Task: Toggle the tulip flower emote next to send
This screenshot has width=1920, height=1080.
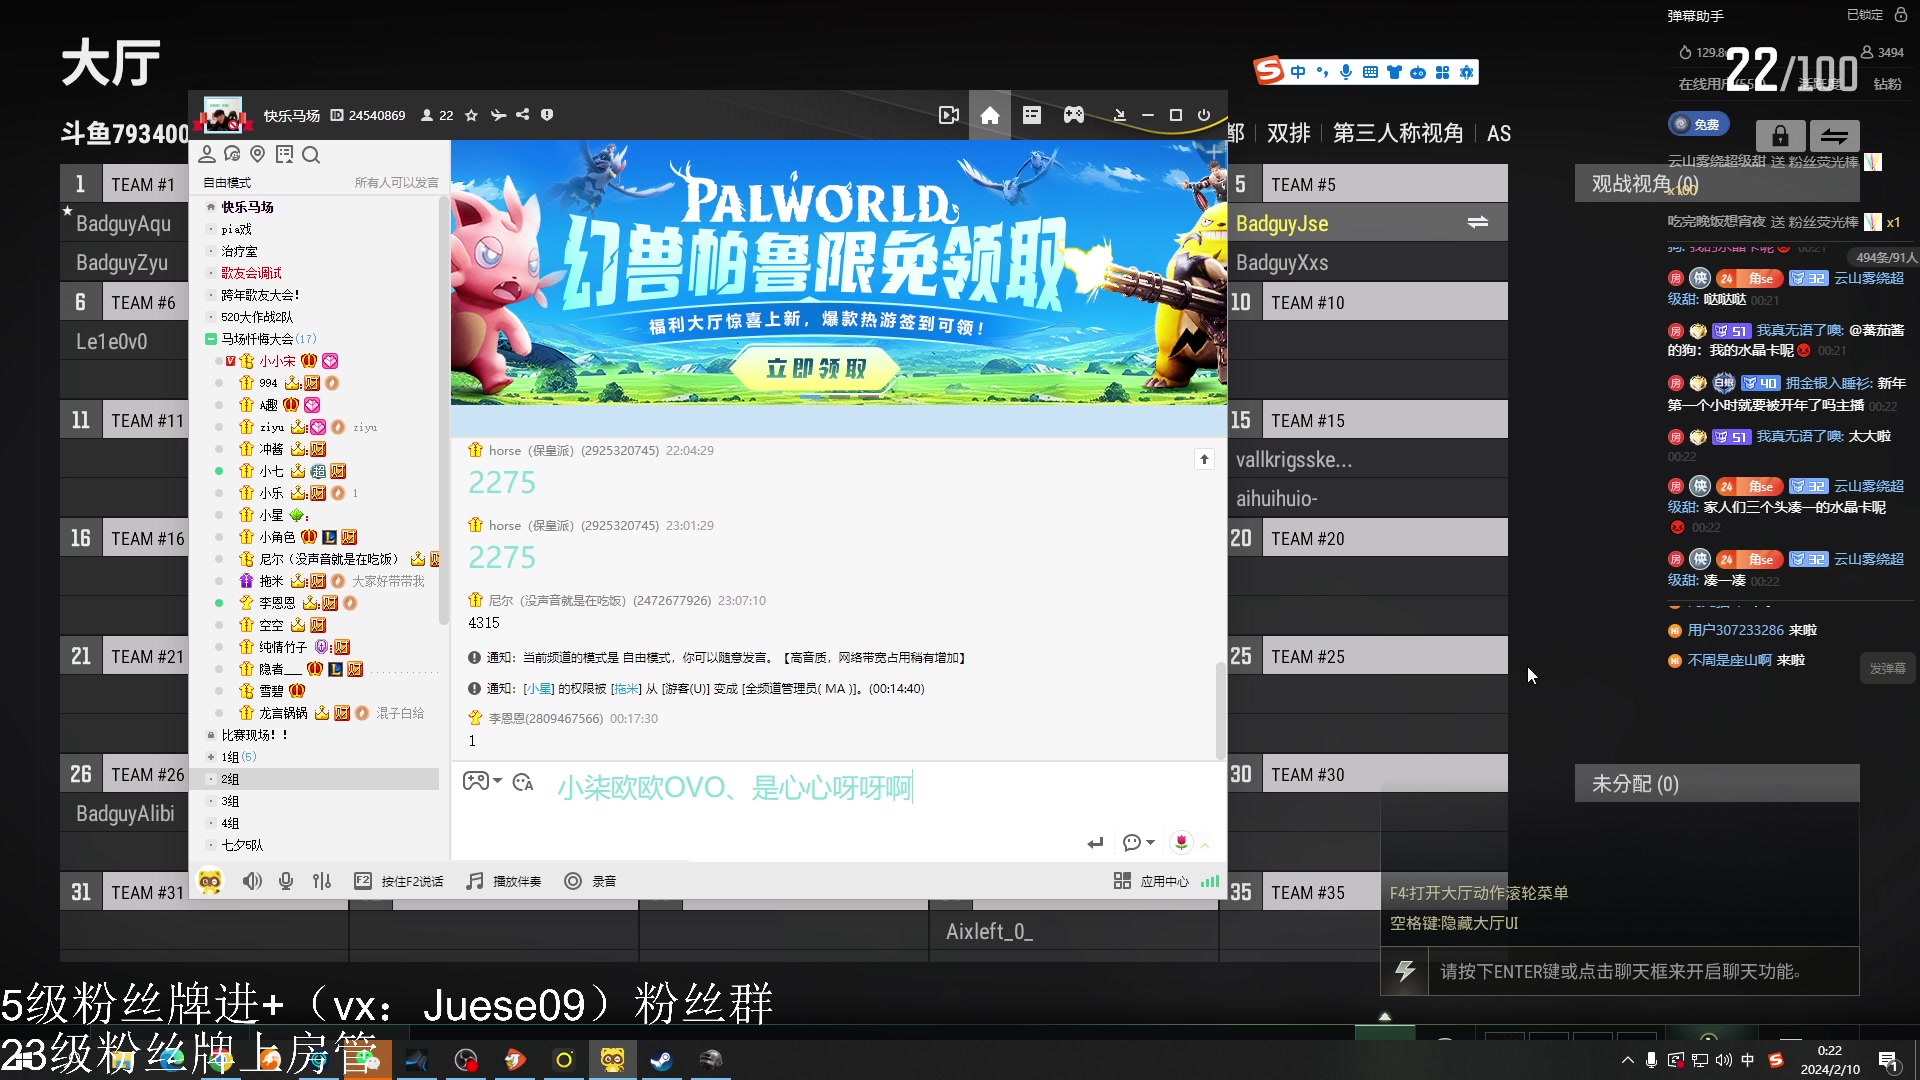Action: point(1182,843)
